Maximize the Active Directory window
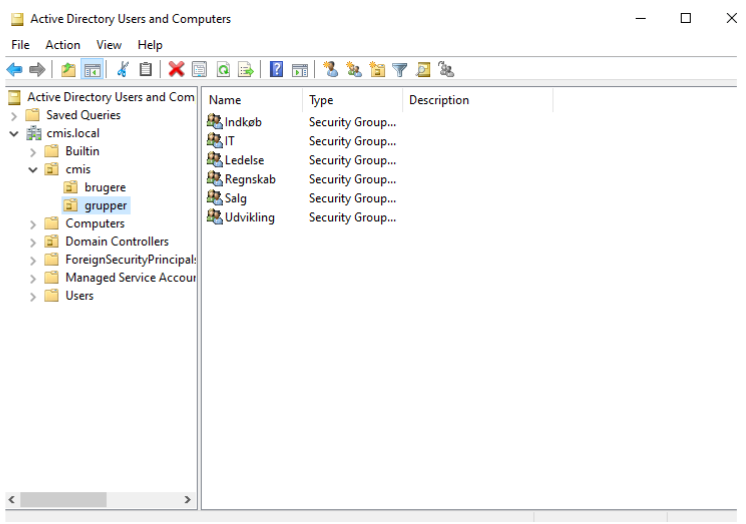The height and width of the screenshot is (524, 746). click(686, 18)
